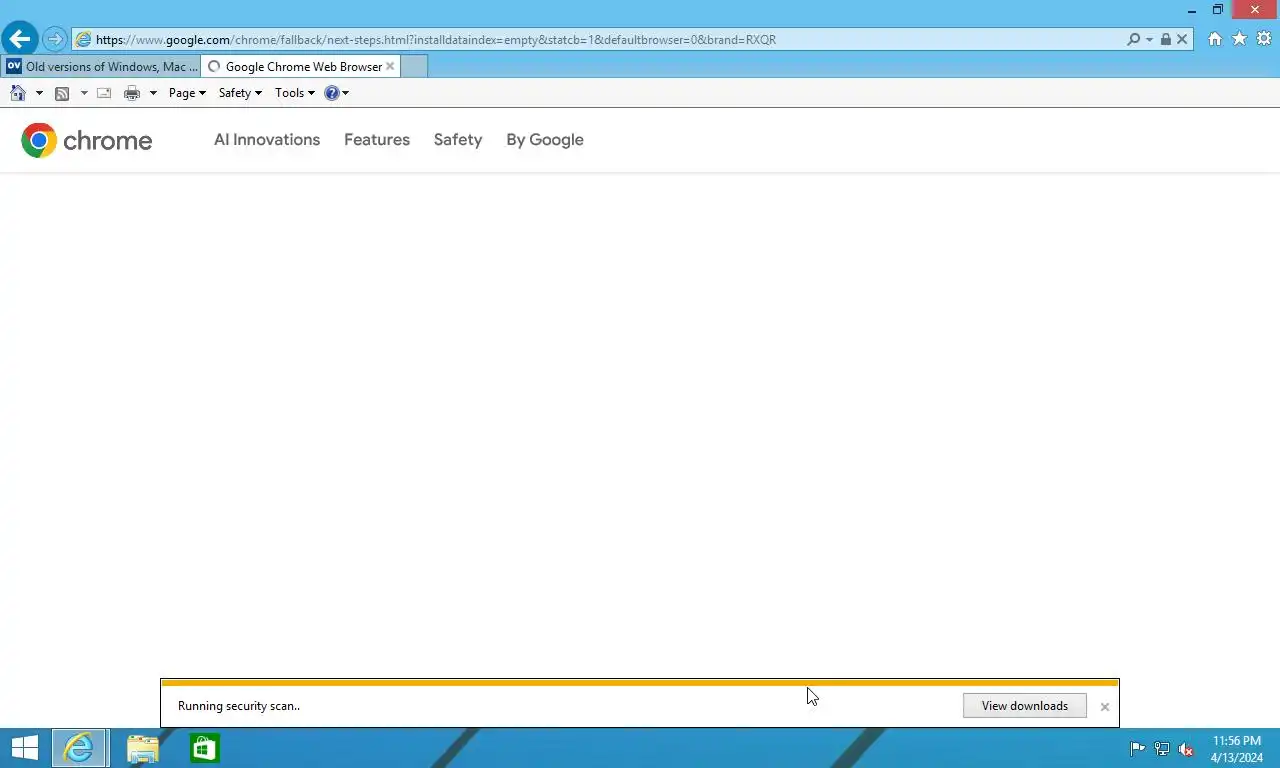Click the Print icon in command bar
The height and width of the screenshot is (768, 1280).
click(x=132, y=93)
